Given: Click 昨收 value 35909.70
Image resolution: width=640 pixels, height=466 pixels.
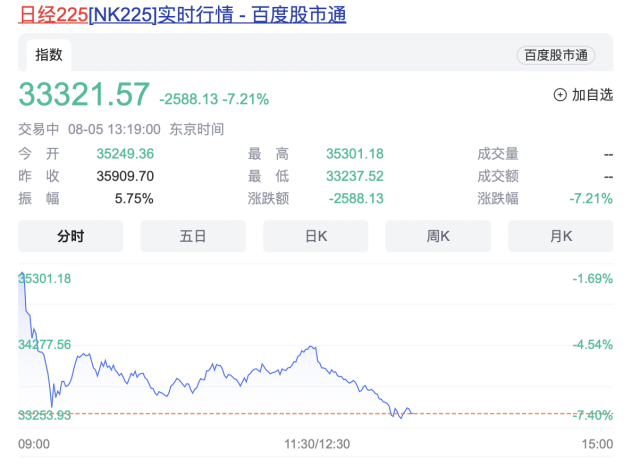Looking at the screenshot, I should (x=125, y=176).
